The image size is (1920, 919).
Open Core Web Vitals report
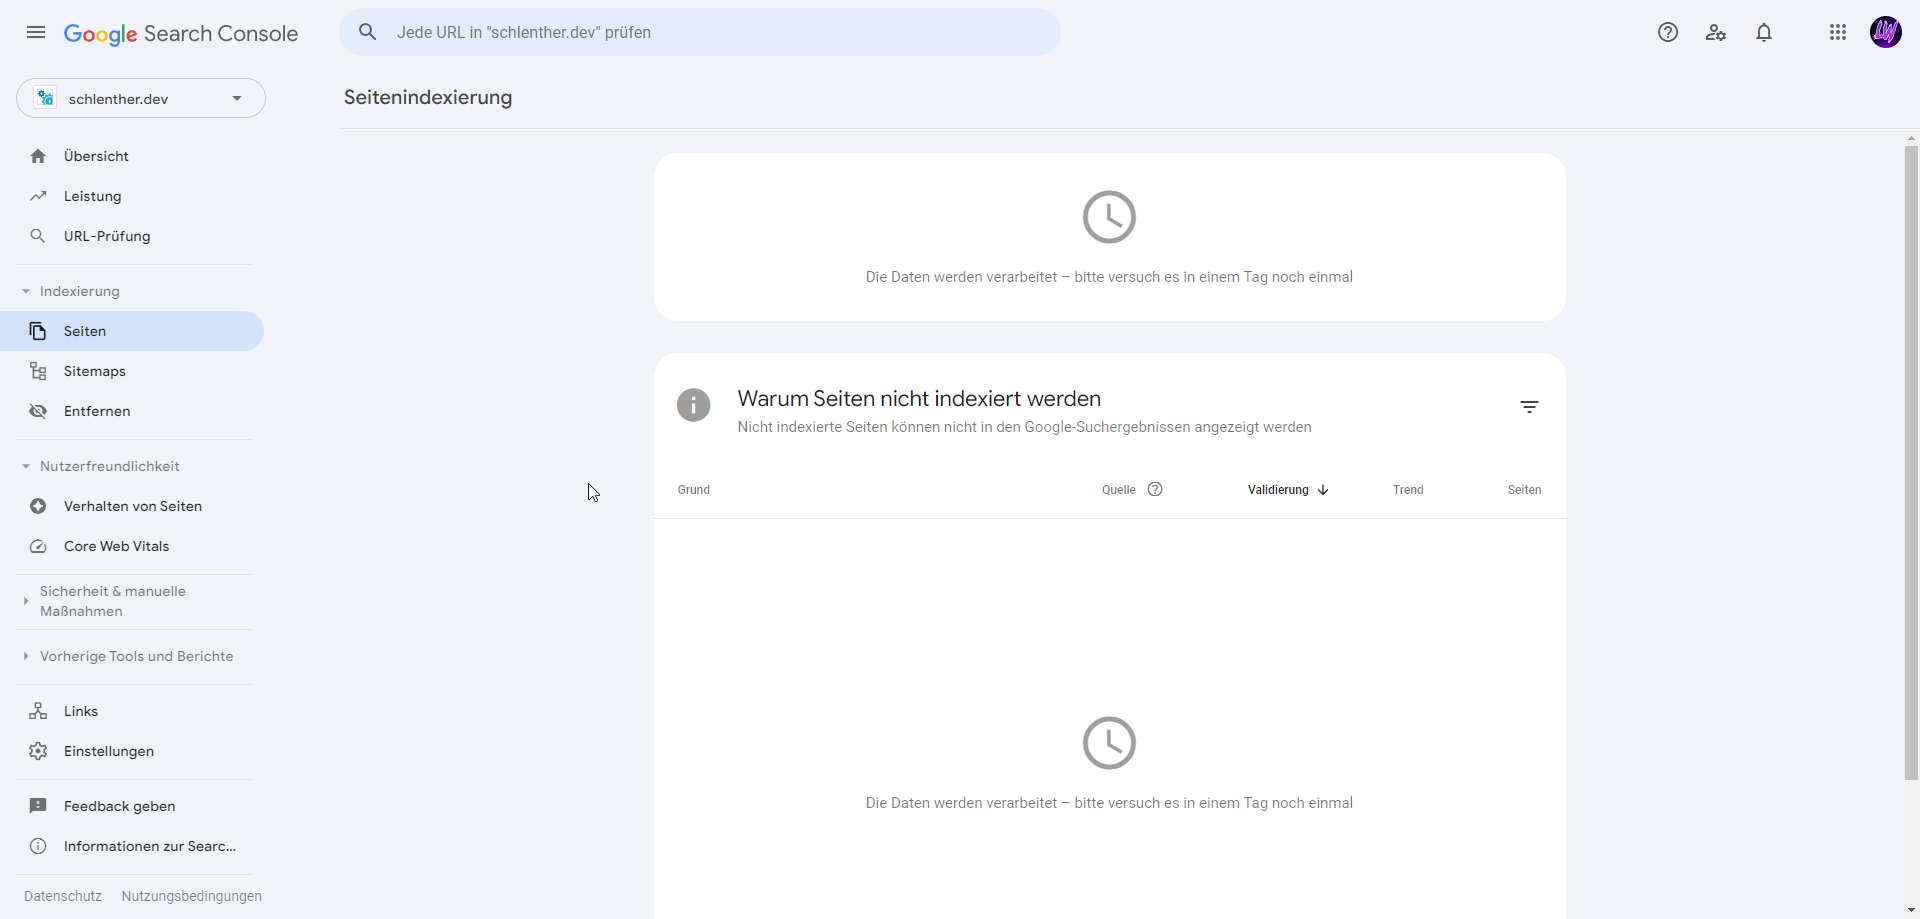pyautogui.click(x=116, y=546)
